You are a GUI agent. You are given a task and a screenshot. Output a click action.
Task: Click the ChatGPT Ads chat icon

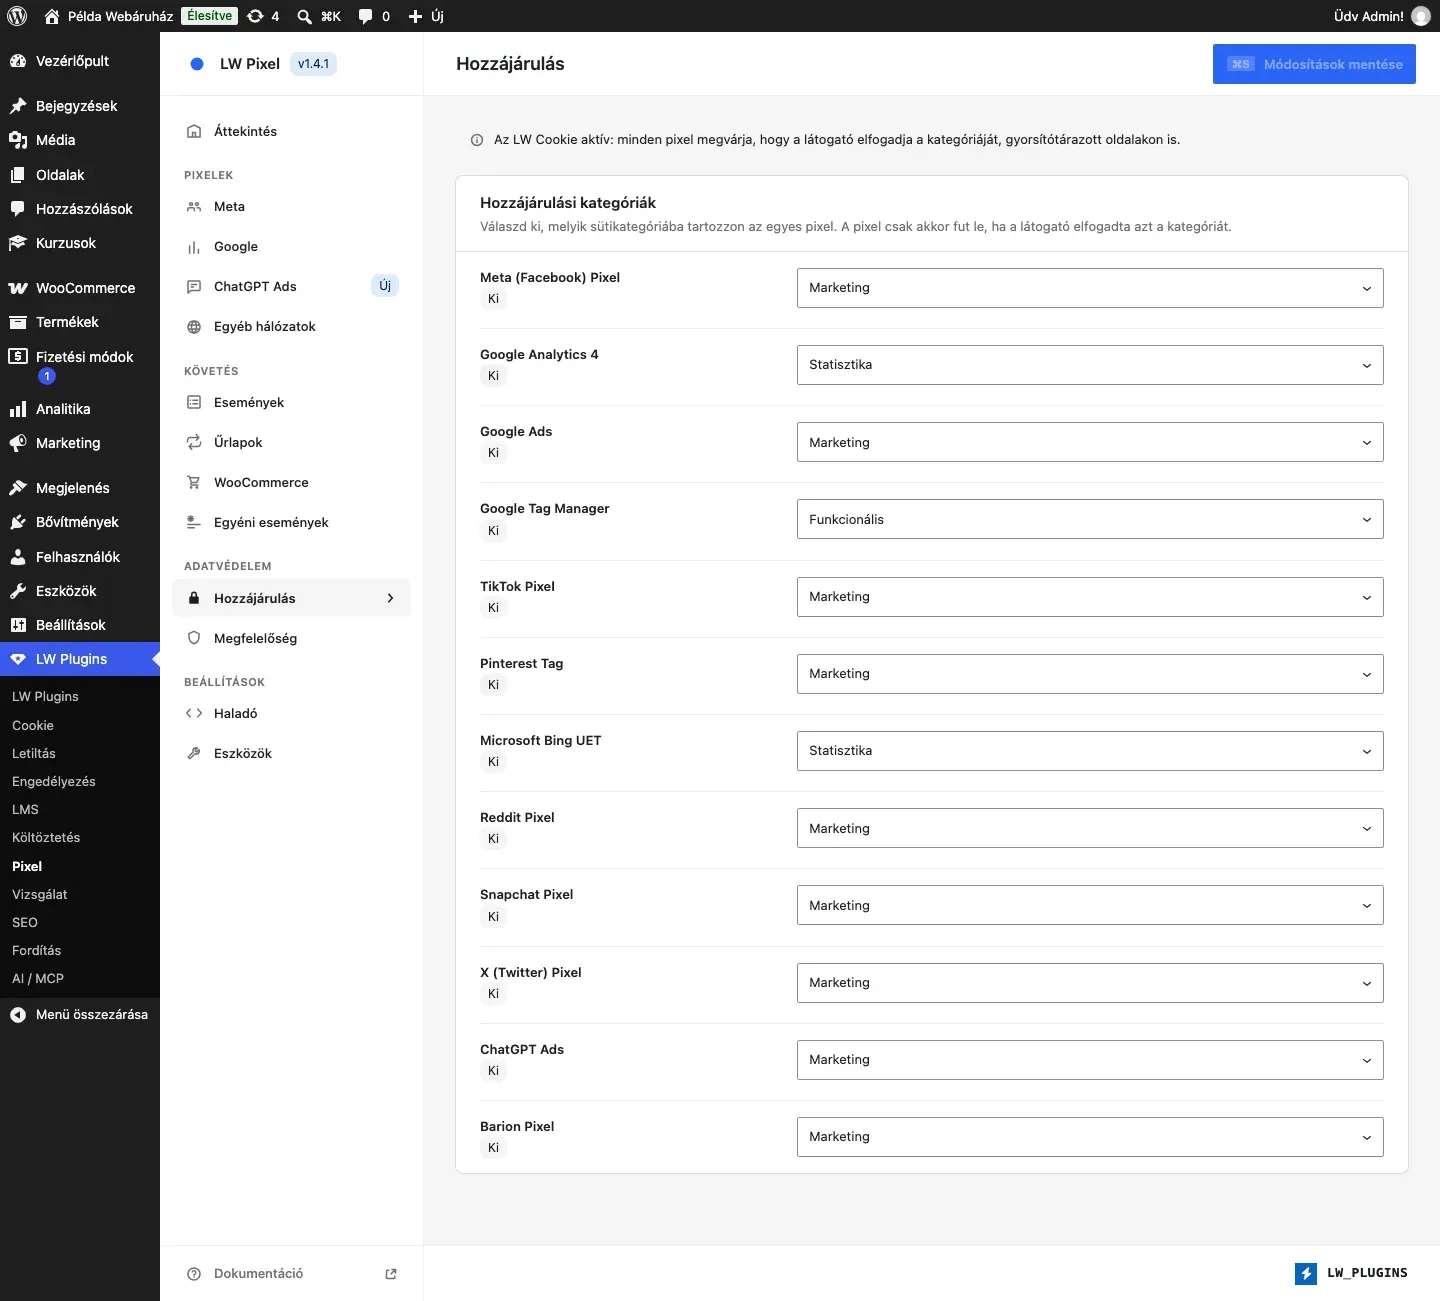194,287
